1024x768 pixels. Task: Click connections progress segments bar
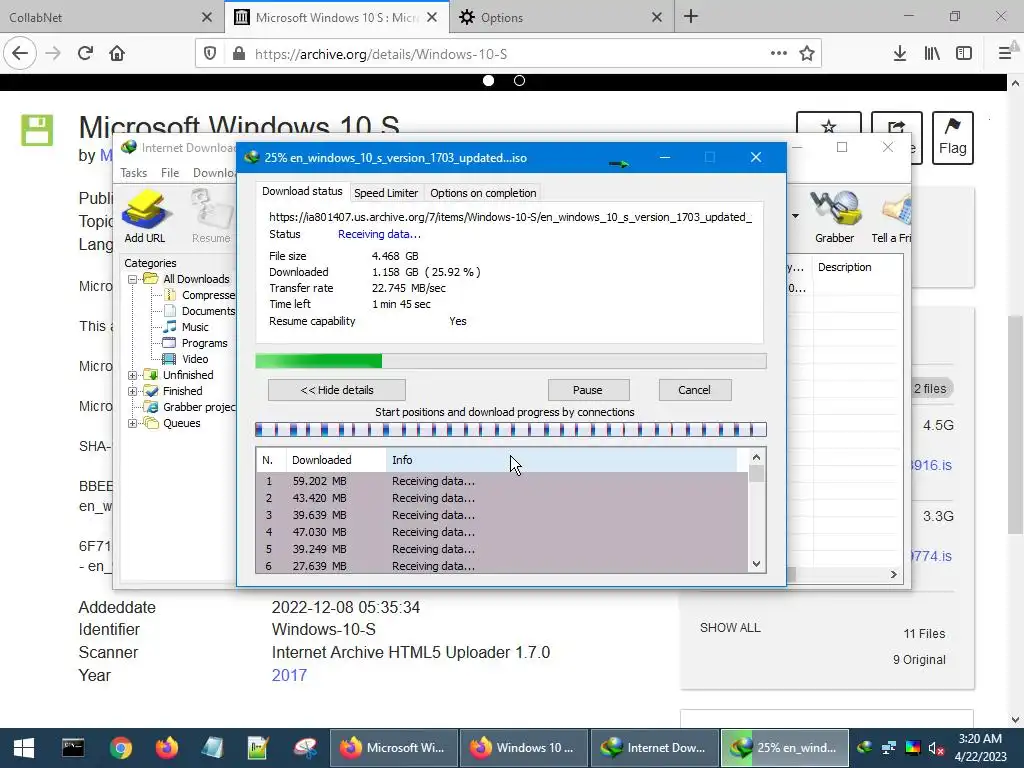point(511,430)
